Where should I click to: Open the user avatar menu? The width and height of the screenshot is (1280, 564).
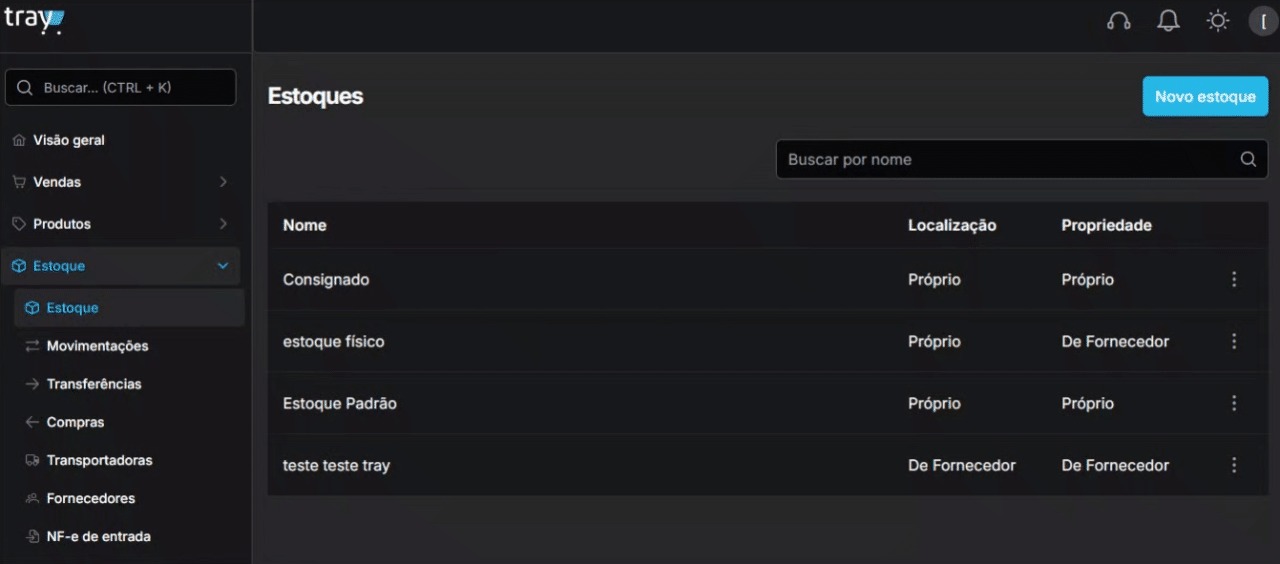click(x=1264, y=21)
